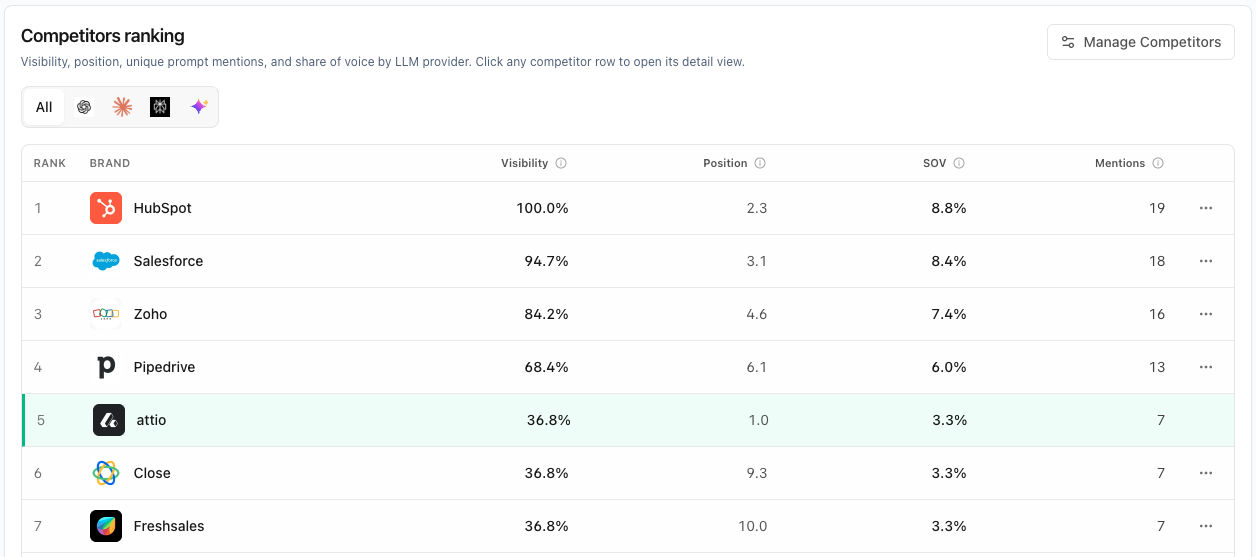Image resolution: width=1256 pixels, height=557 pixels.
Task: Open the Zoho competitor detail view
Action: 628,314
